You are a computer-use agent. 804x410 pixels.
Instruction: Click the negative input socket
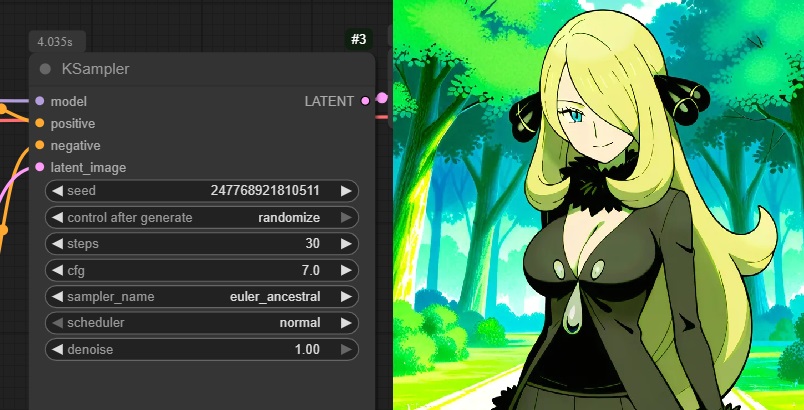(x=39, y=146)
